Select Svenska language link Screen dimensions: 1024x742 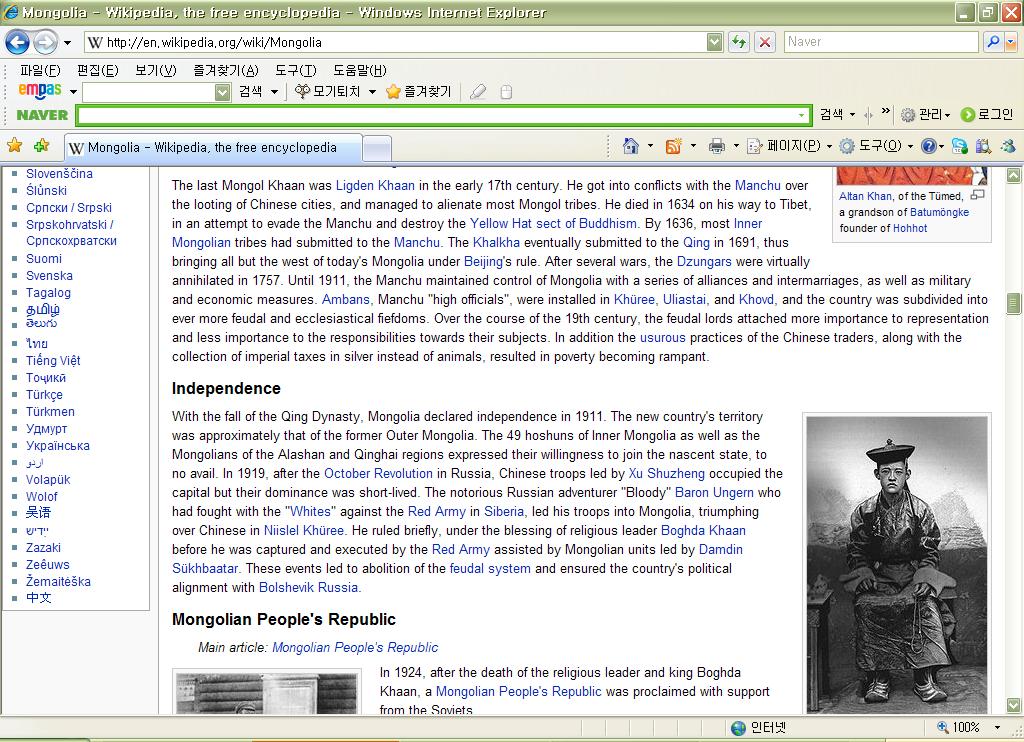click(49, 276)
